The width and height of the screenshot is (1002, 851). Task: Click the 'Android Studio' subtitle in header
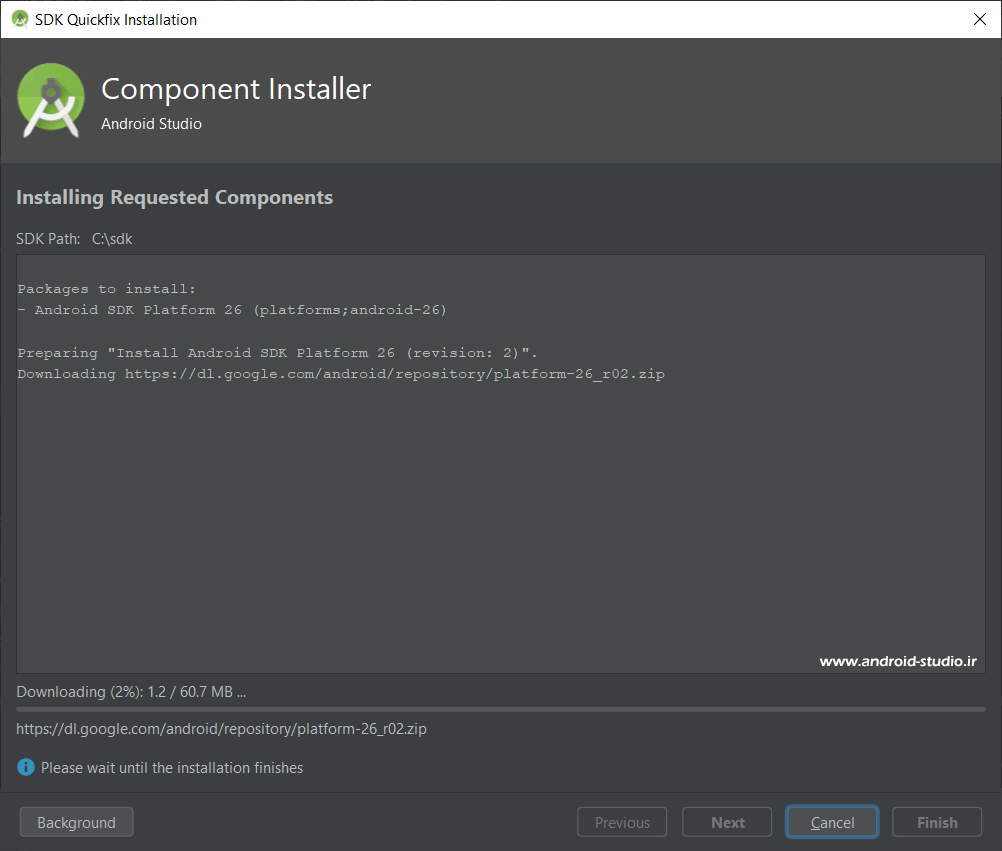pyautogui.click(x=151, y=124)
